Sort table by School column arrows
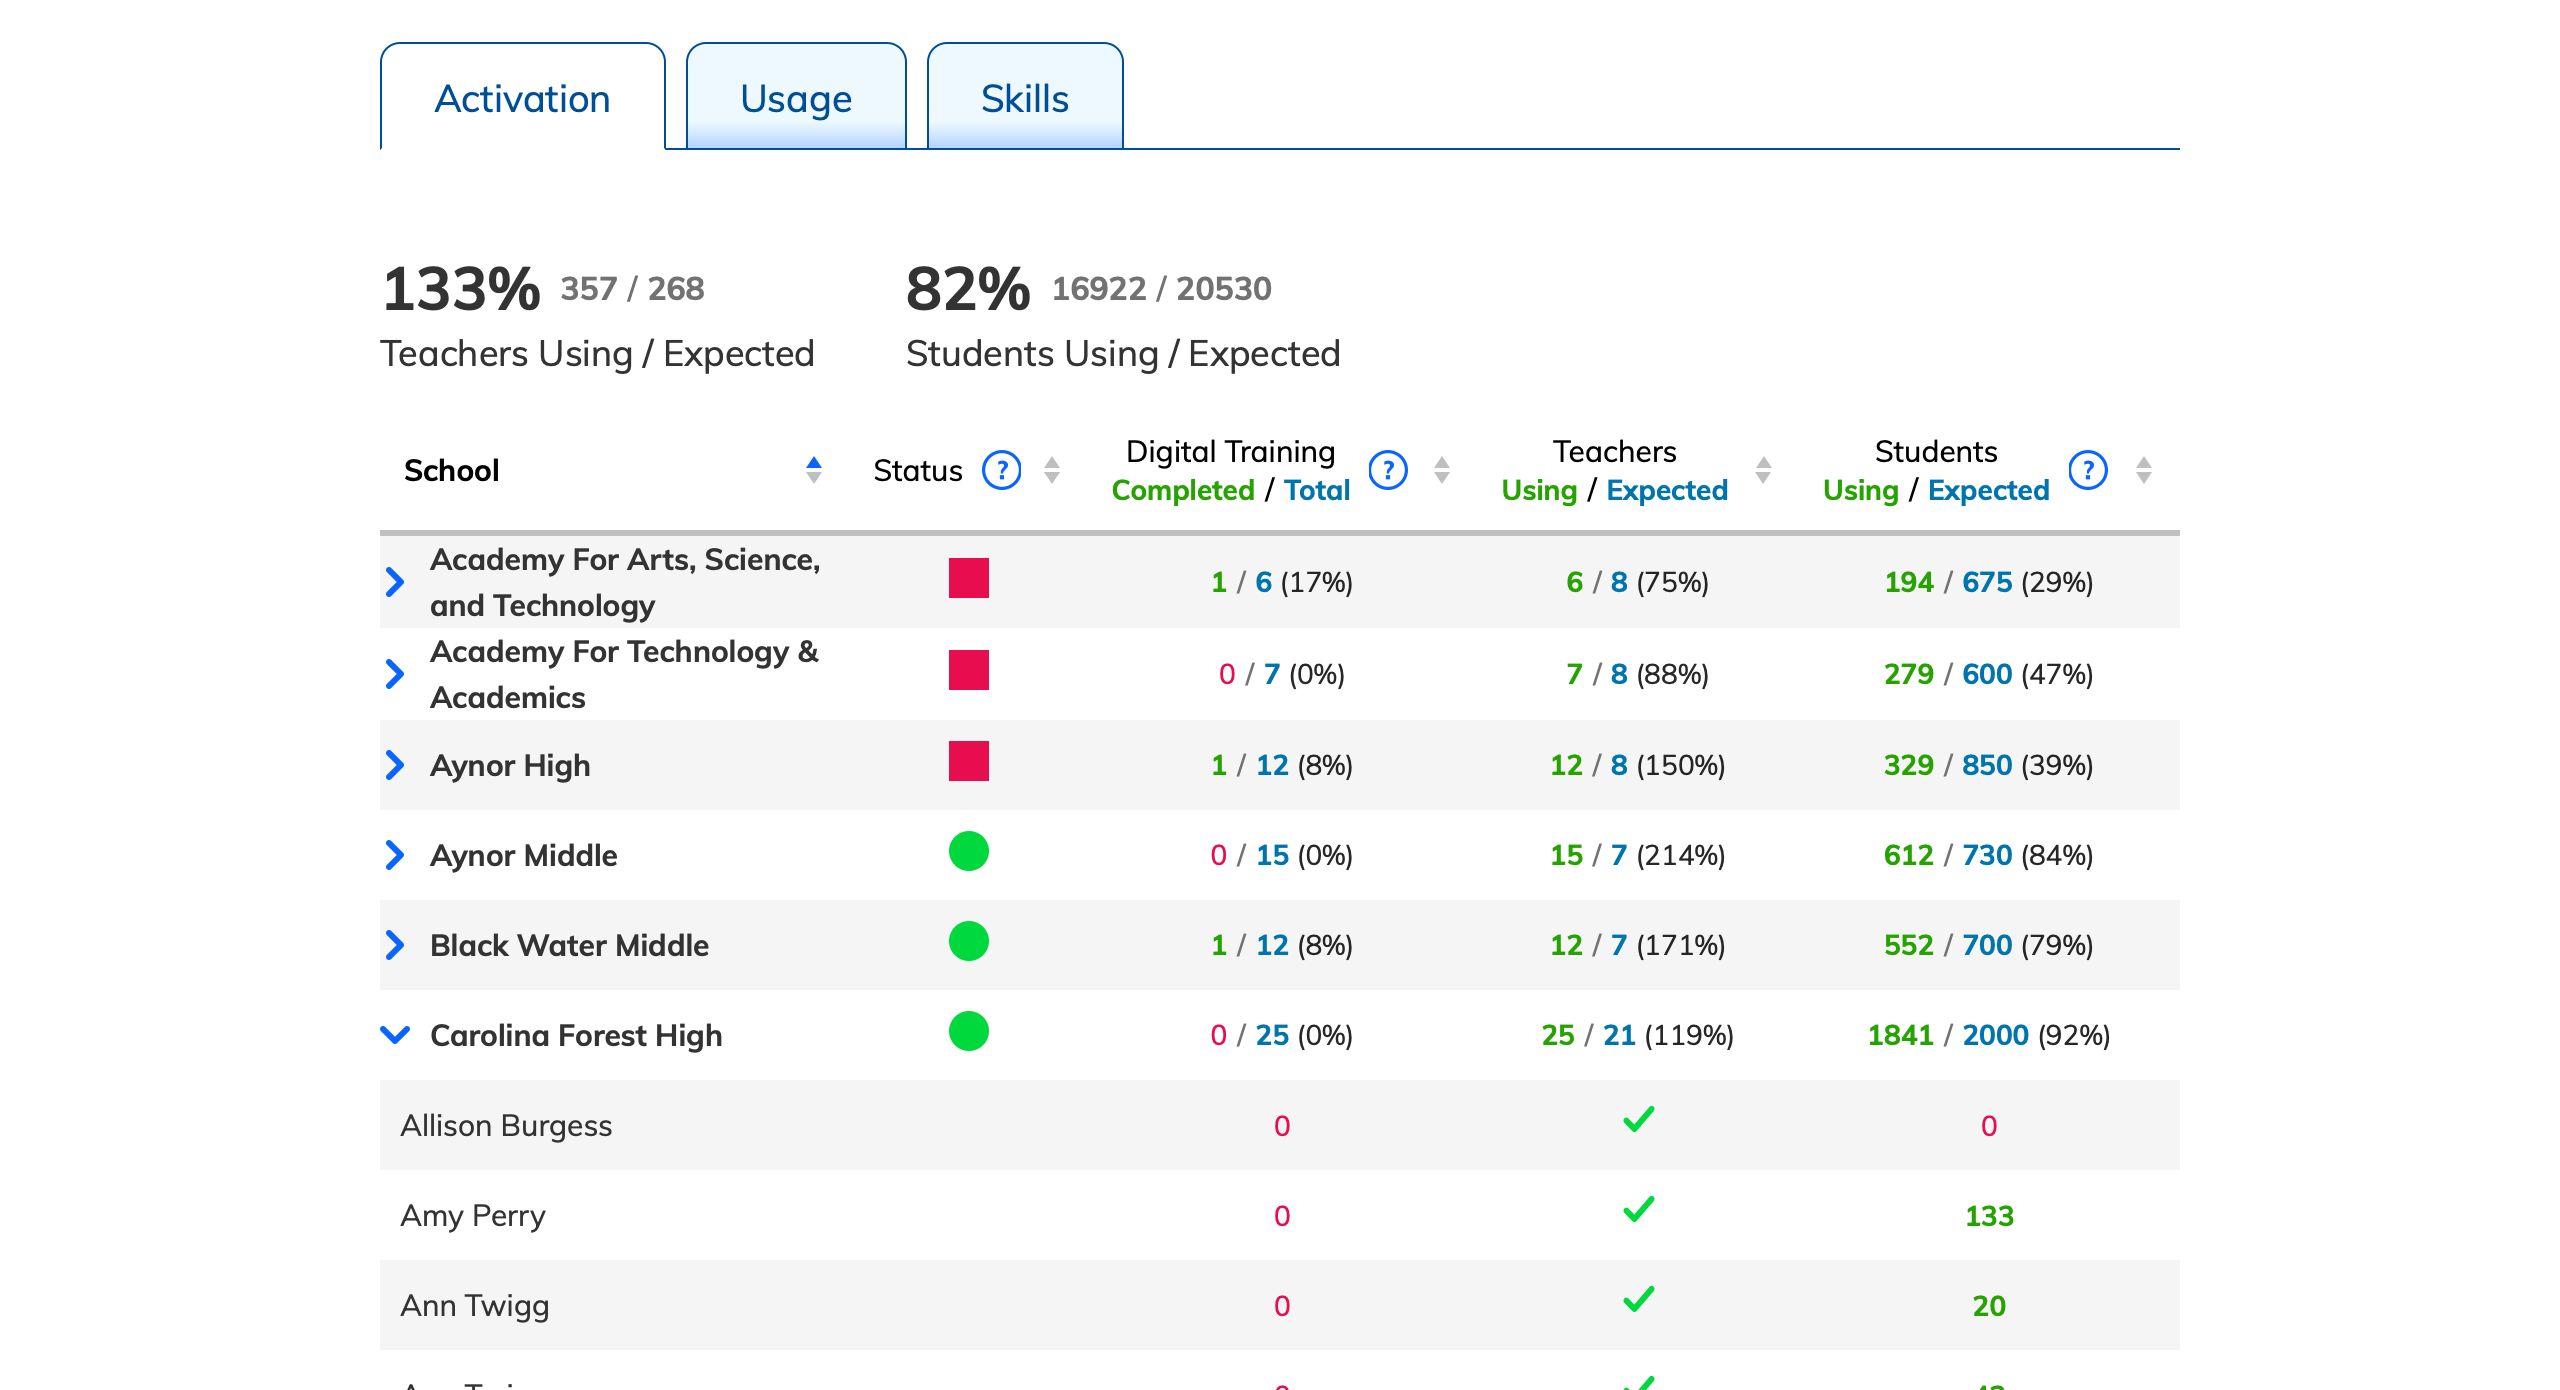Screen dimensions: 2560x1390 814,470
